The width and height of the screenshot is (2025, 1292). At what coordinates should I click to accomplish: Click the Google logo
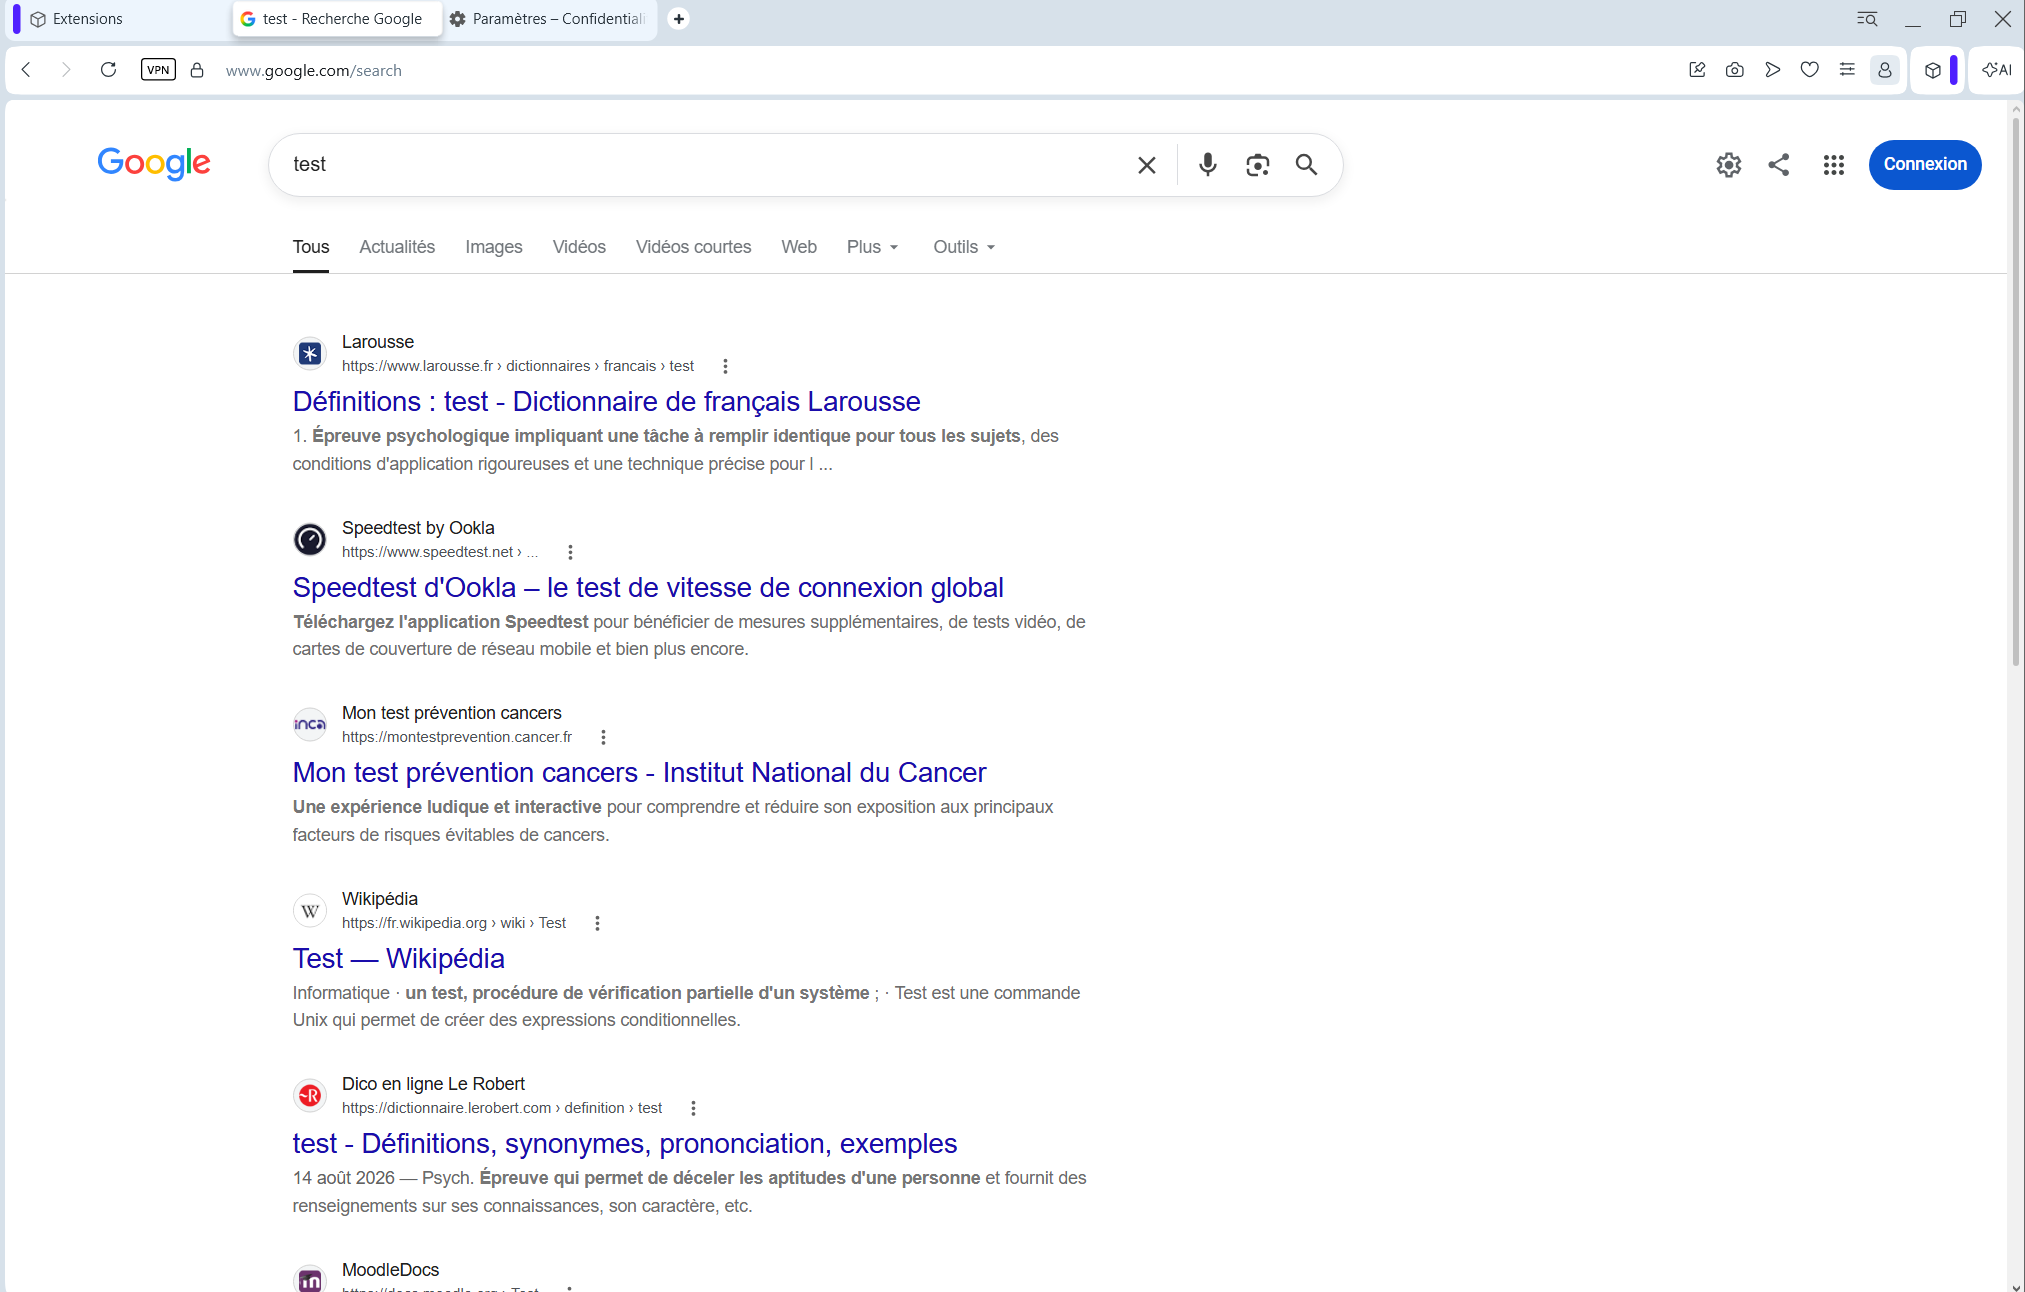[154, 163]
